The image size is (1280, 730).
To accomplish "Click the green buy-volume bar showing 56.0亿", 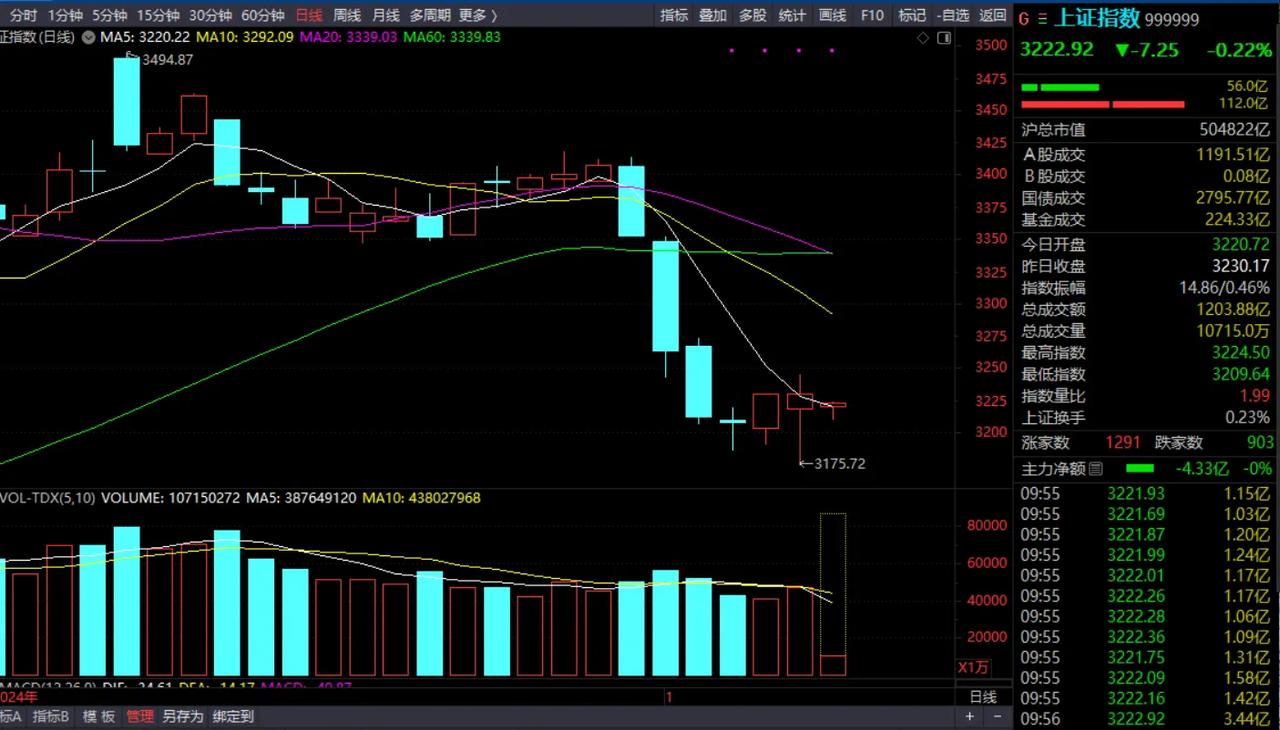I will point(1060,87).
